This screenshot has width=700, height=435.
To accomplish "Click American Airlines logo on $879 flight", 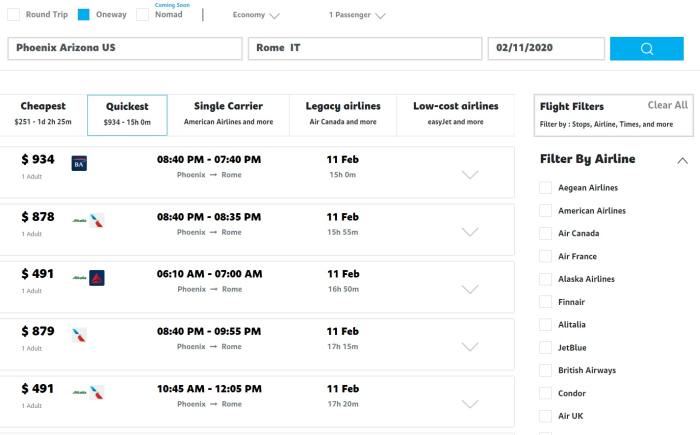I will click(79, 335).
